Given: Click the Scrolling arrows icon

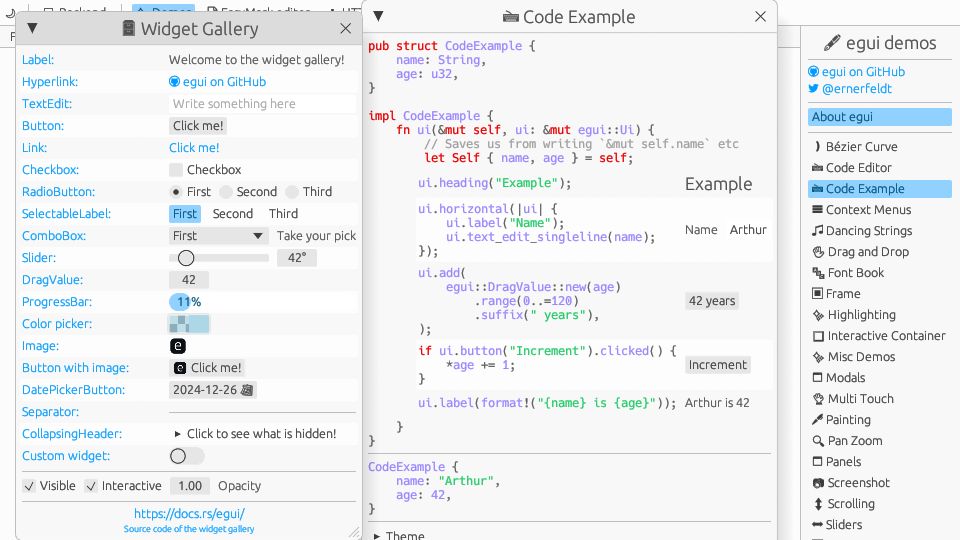Looking at the screenshot, I should (818, 504).
